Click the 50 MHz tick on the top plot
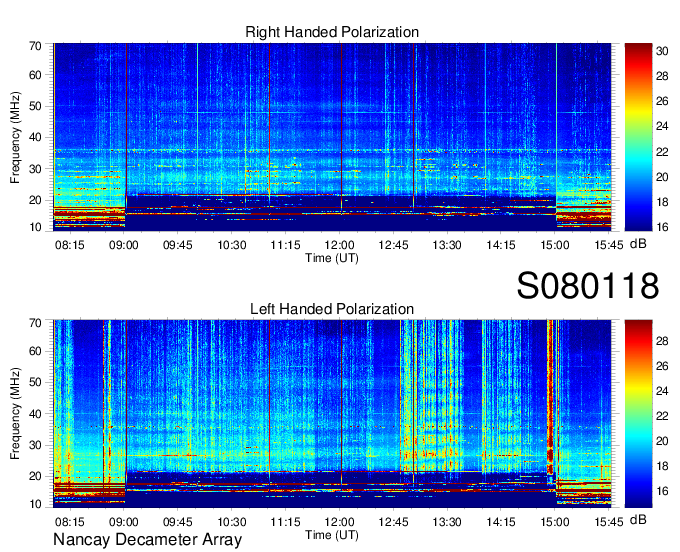Screen dimensions: 680x552 click(x=35, y=106)
